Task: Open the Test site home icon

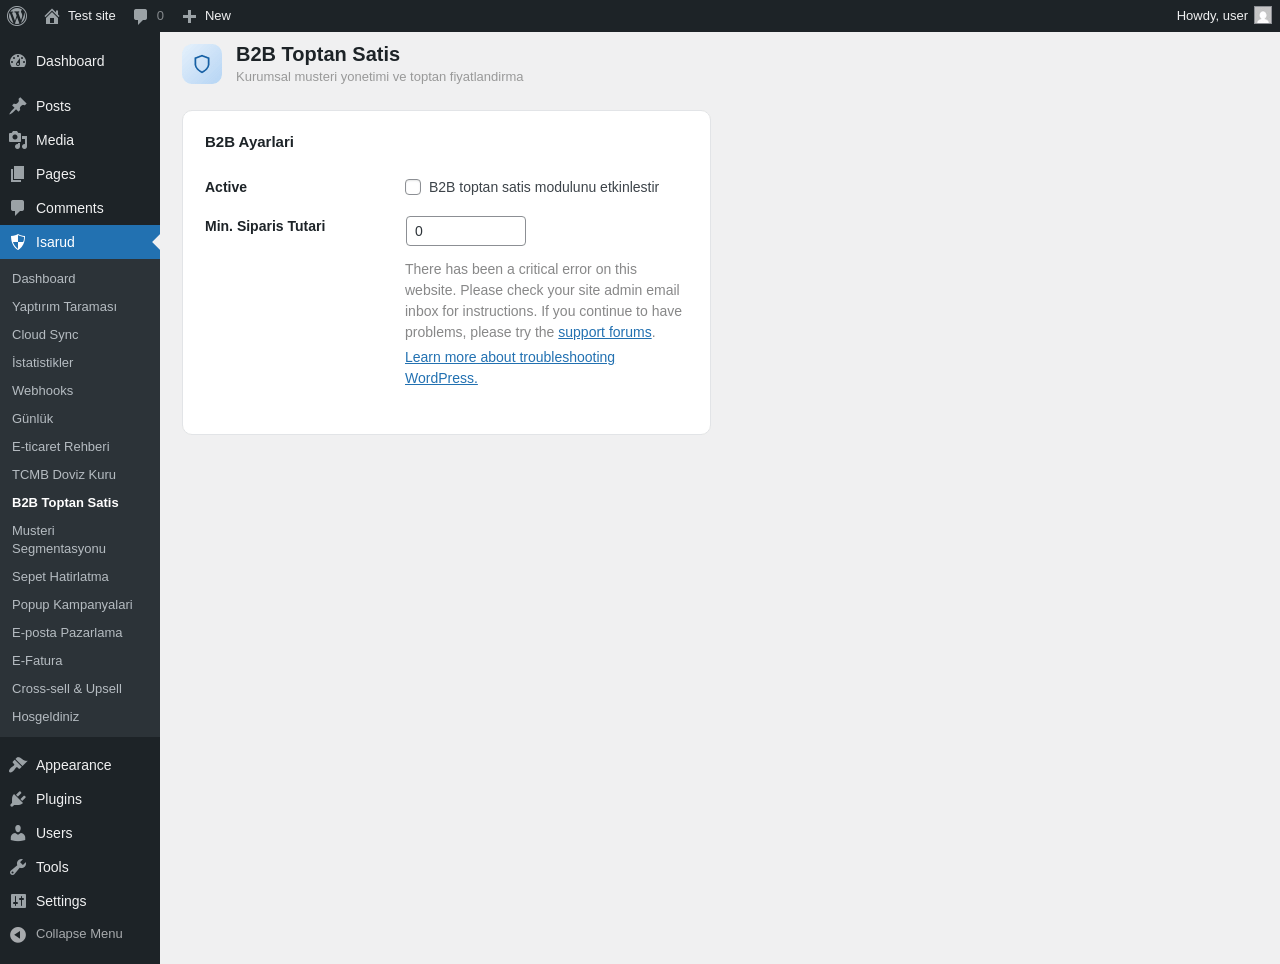Action: [x=52, y=16]
